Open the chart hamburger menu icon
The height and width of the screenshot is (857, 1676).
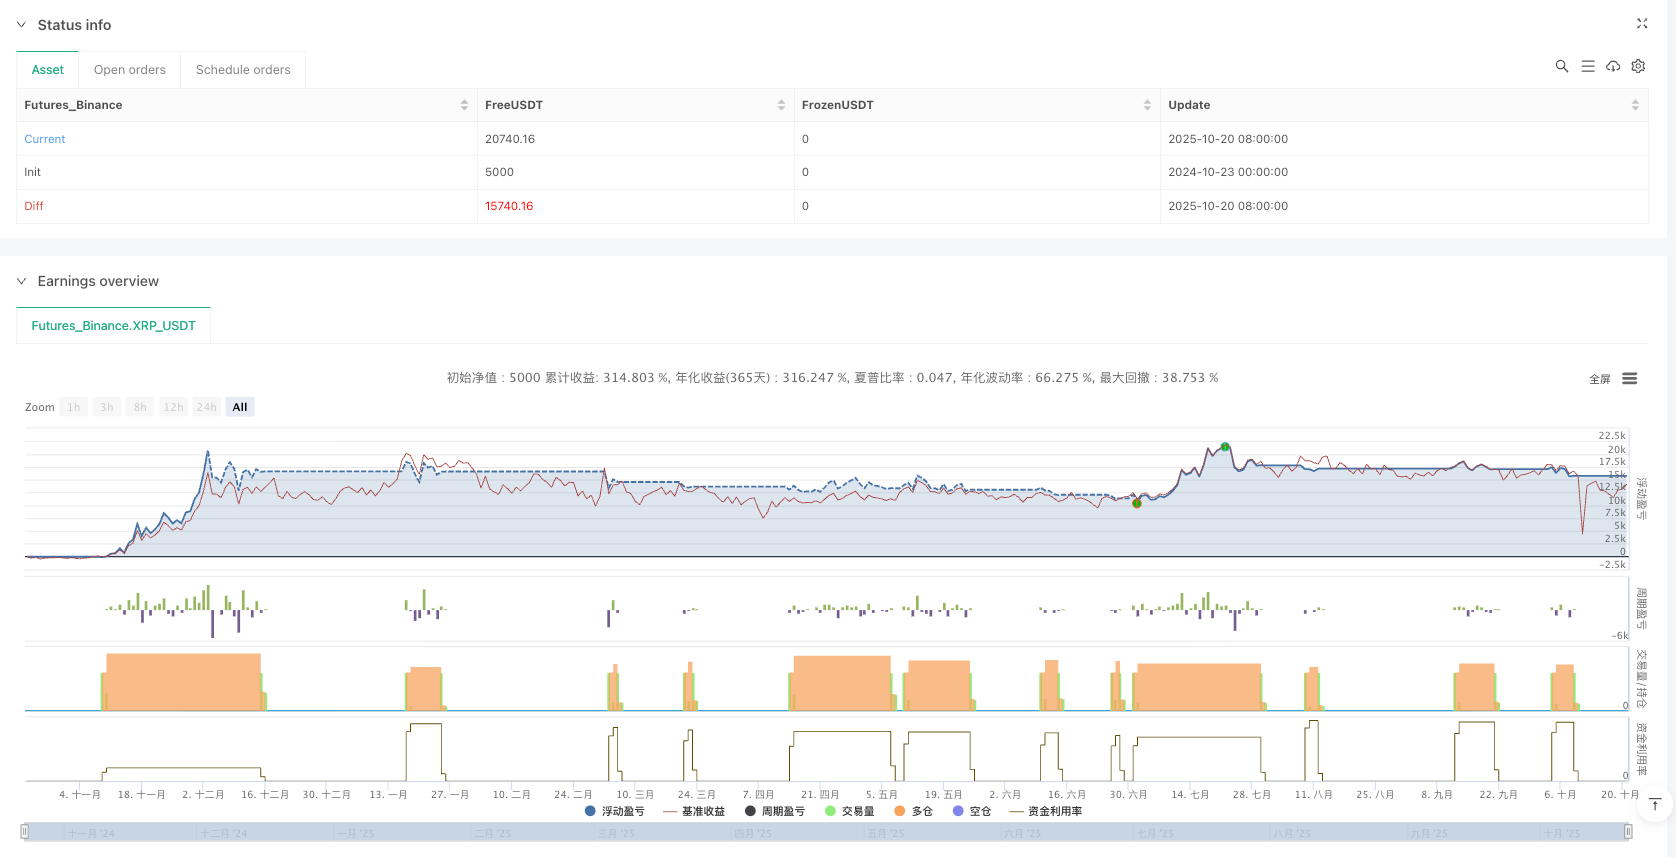pos(1629,379)
